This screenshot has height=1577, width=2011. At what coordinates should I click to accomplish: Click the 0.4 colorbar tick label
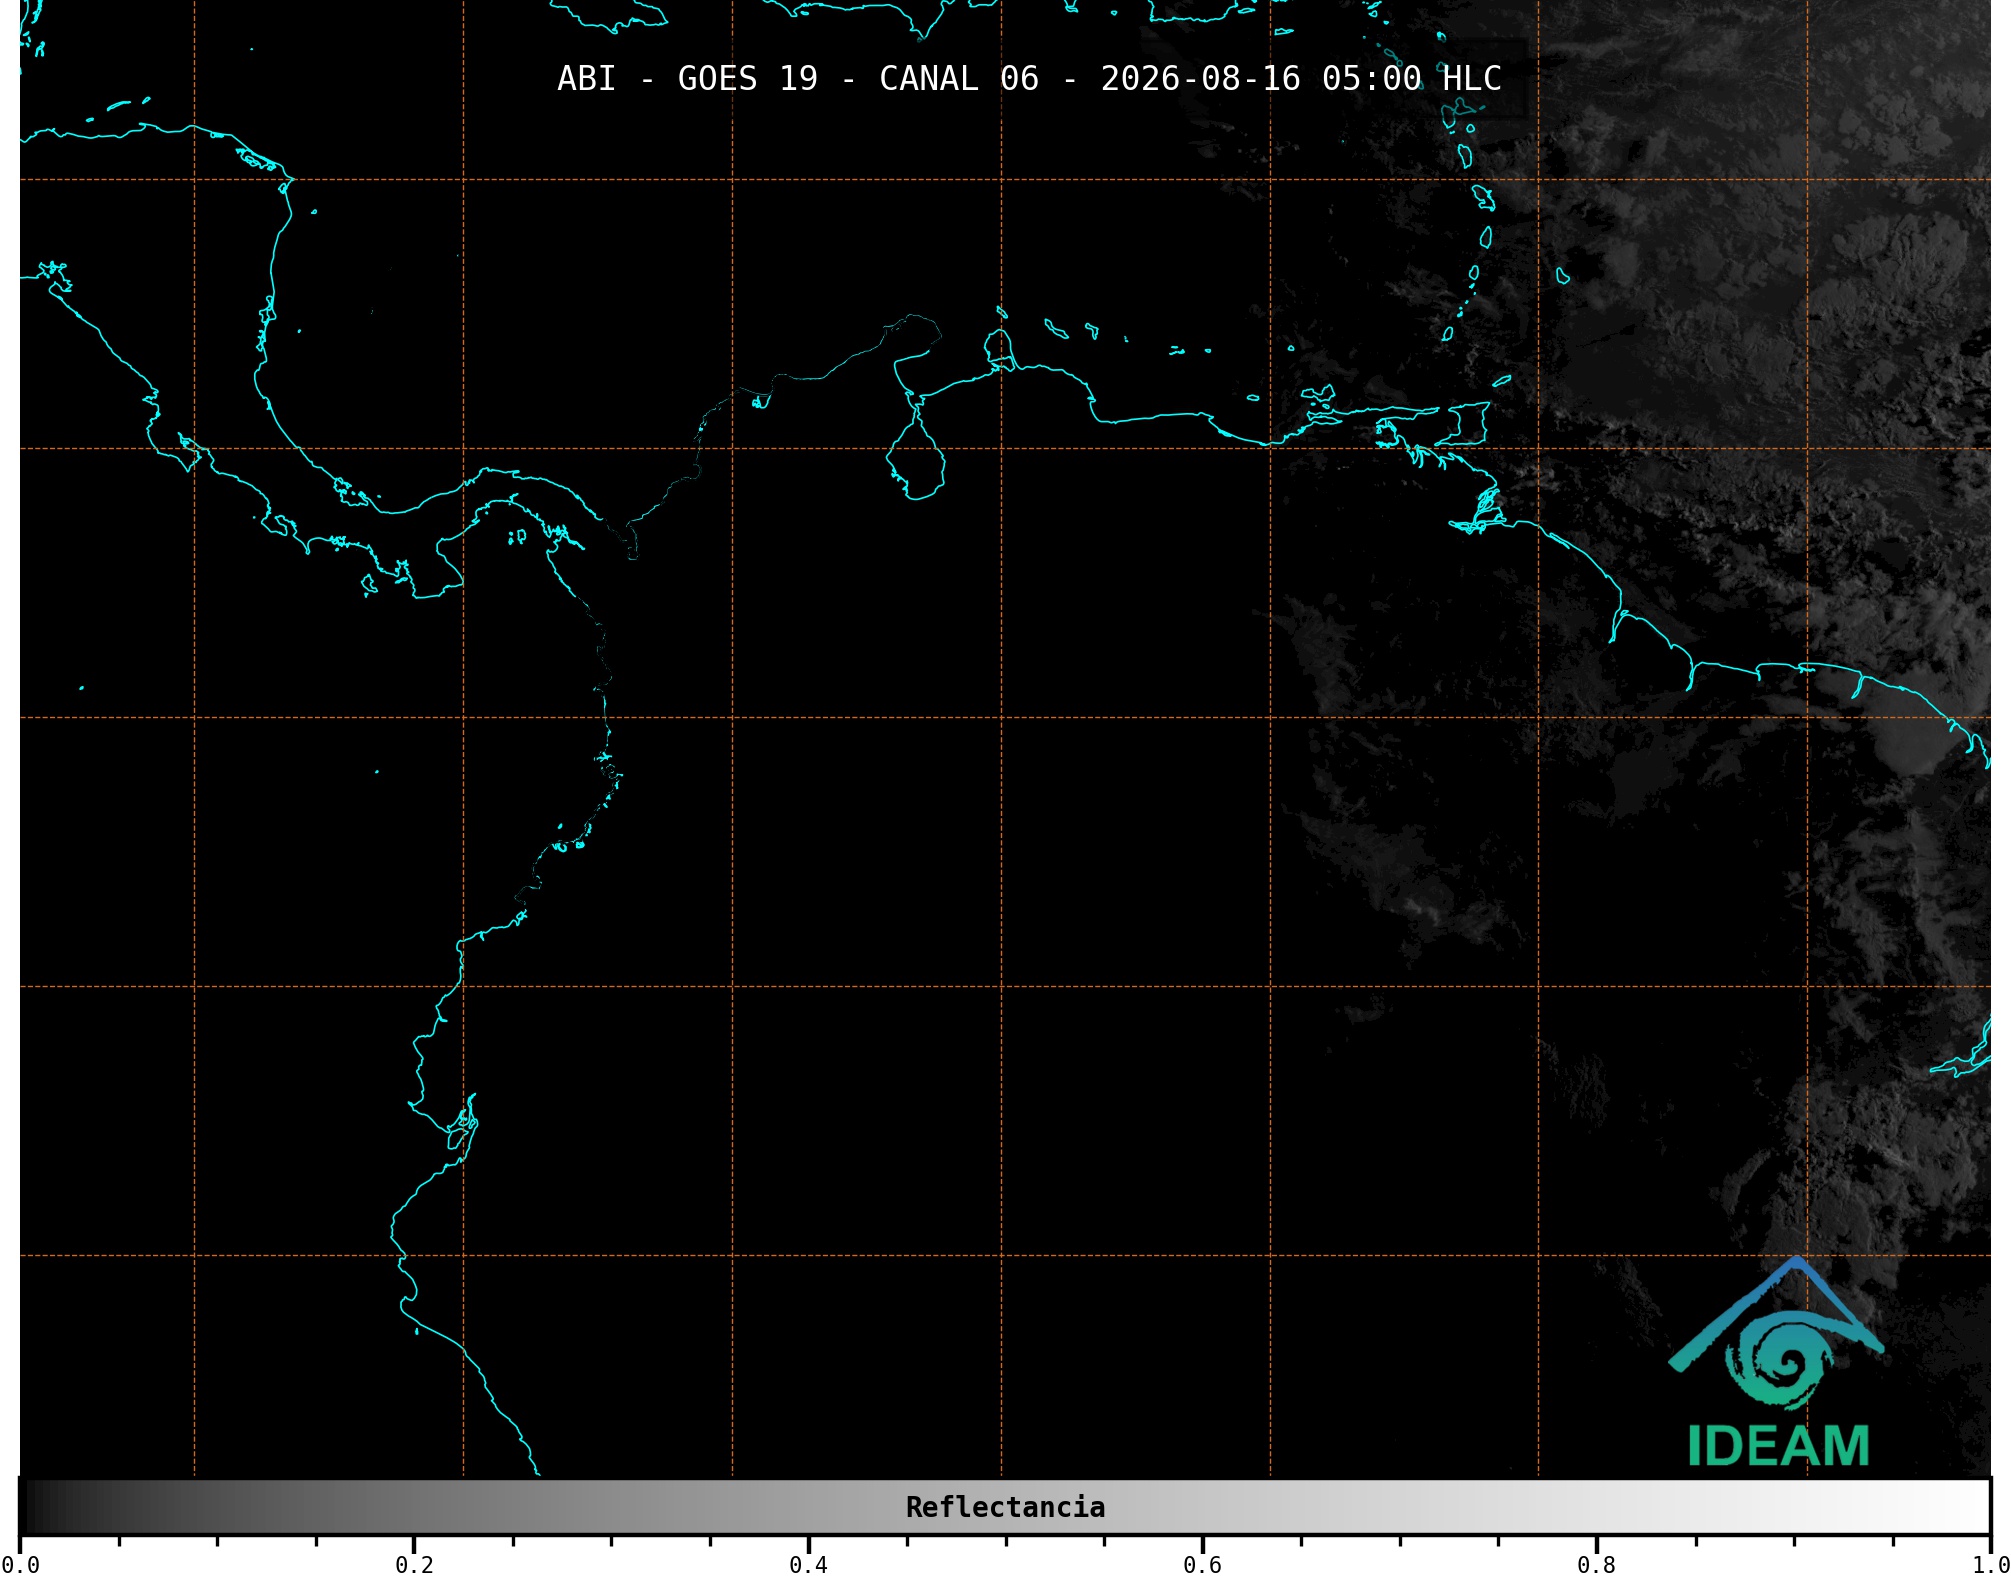tap(808, 1564)
